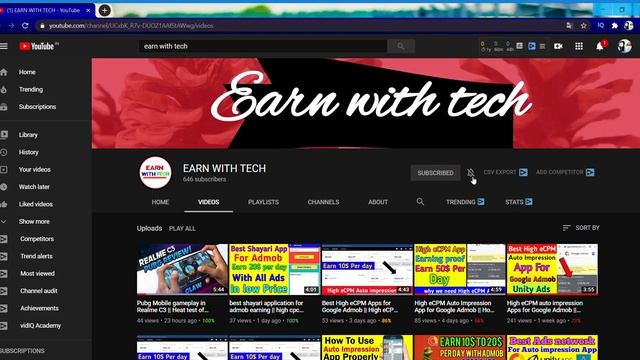Open the ABOUT tab
This screenshot has height=360, width=640.
tap(378, 202)
